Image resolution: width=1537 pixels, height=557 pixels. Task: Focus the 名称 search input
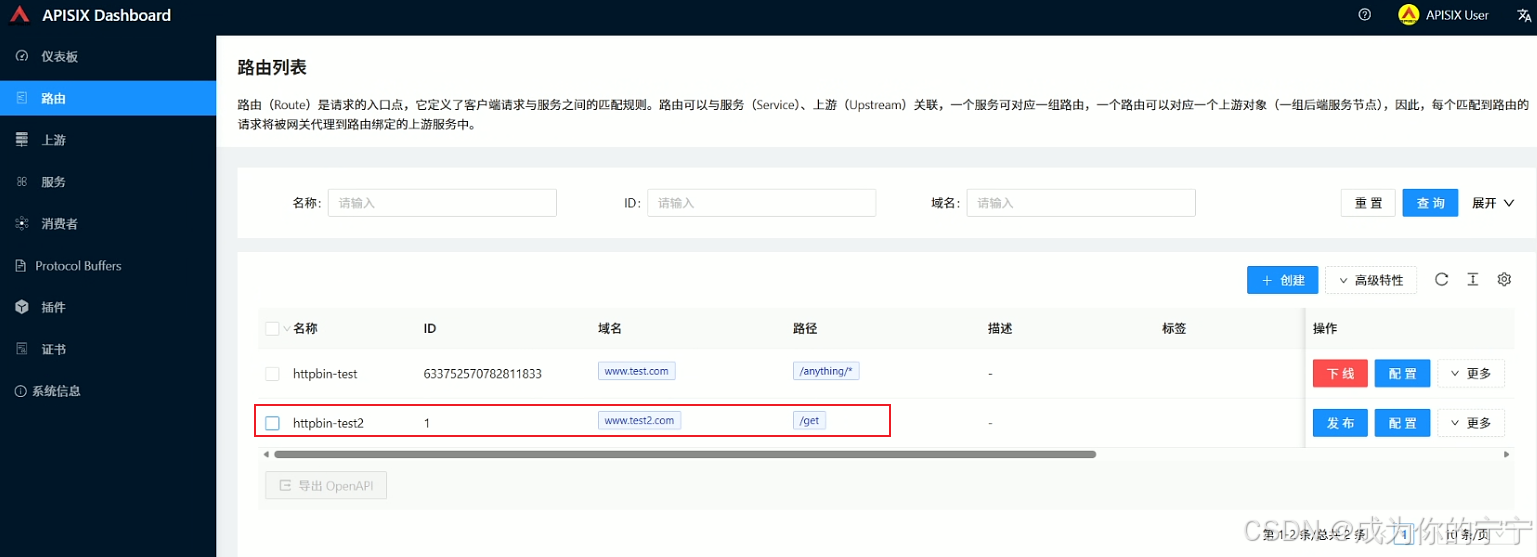442,203
